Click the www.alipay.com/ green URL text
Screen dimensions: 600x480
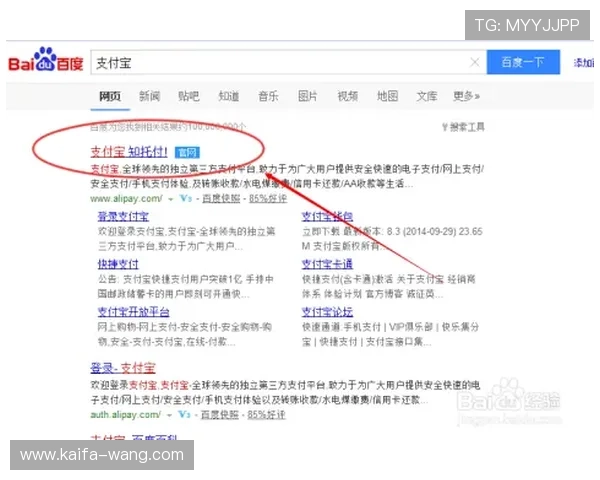pos(126,199)
